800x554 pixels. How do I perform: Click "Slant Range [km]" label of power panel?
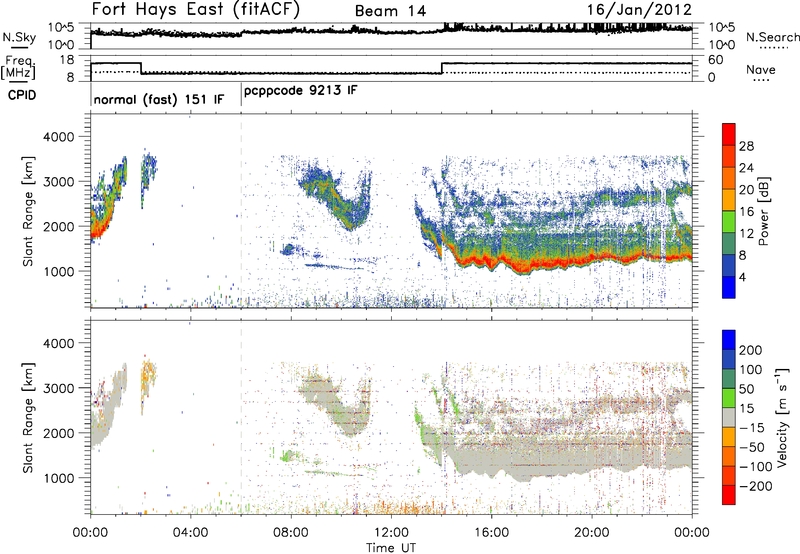coord(28,211)
